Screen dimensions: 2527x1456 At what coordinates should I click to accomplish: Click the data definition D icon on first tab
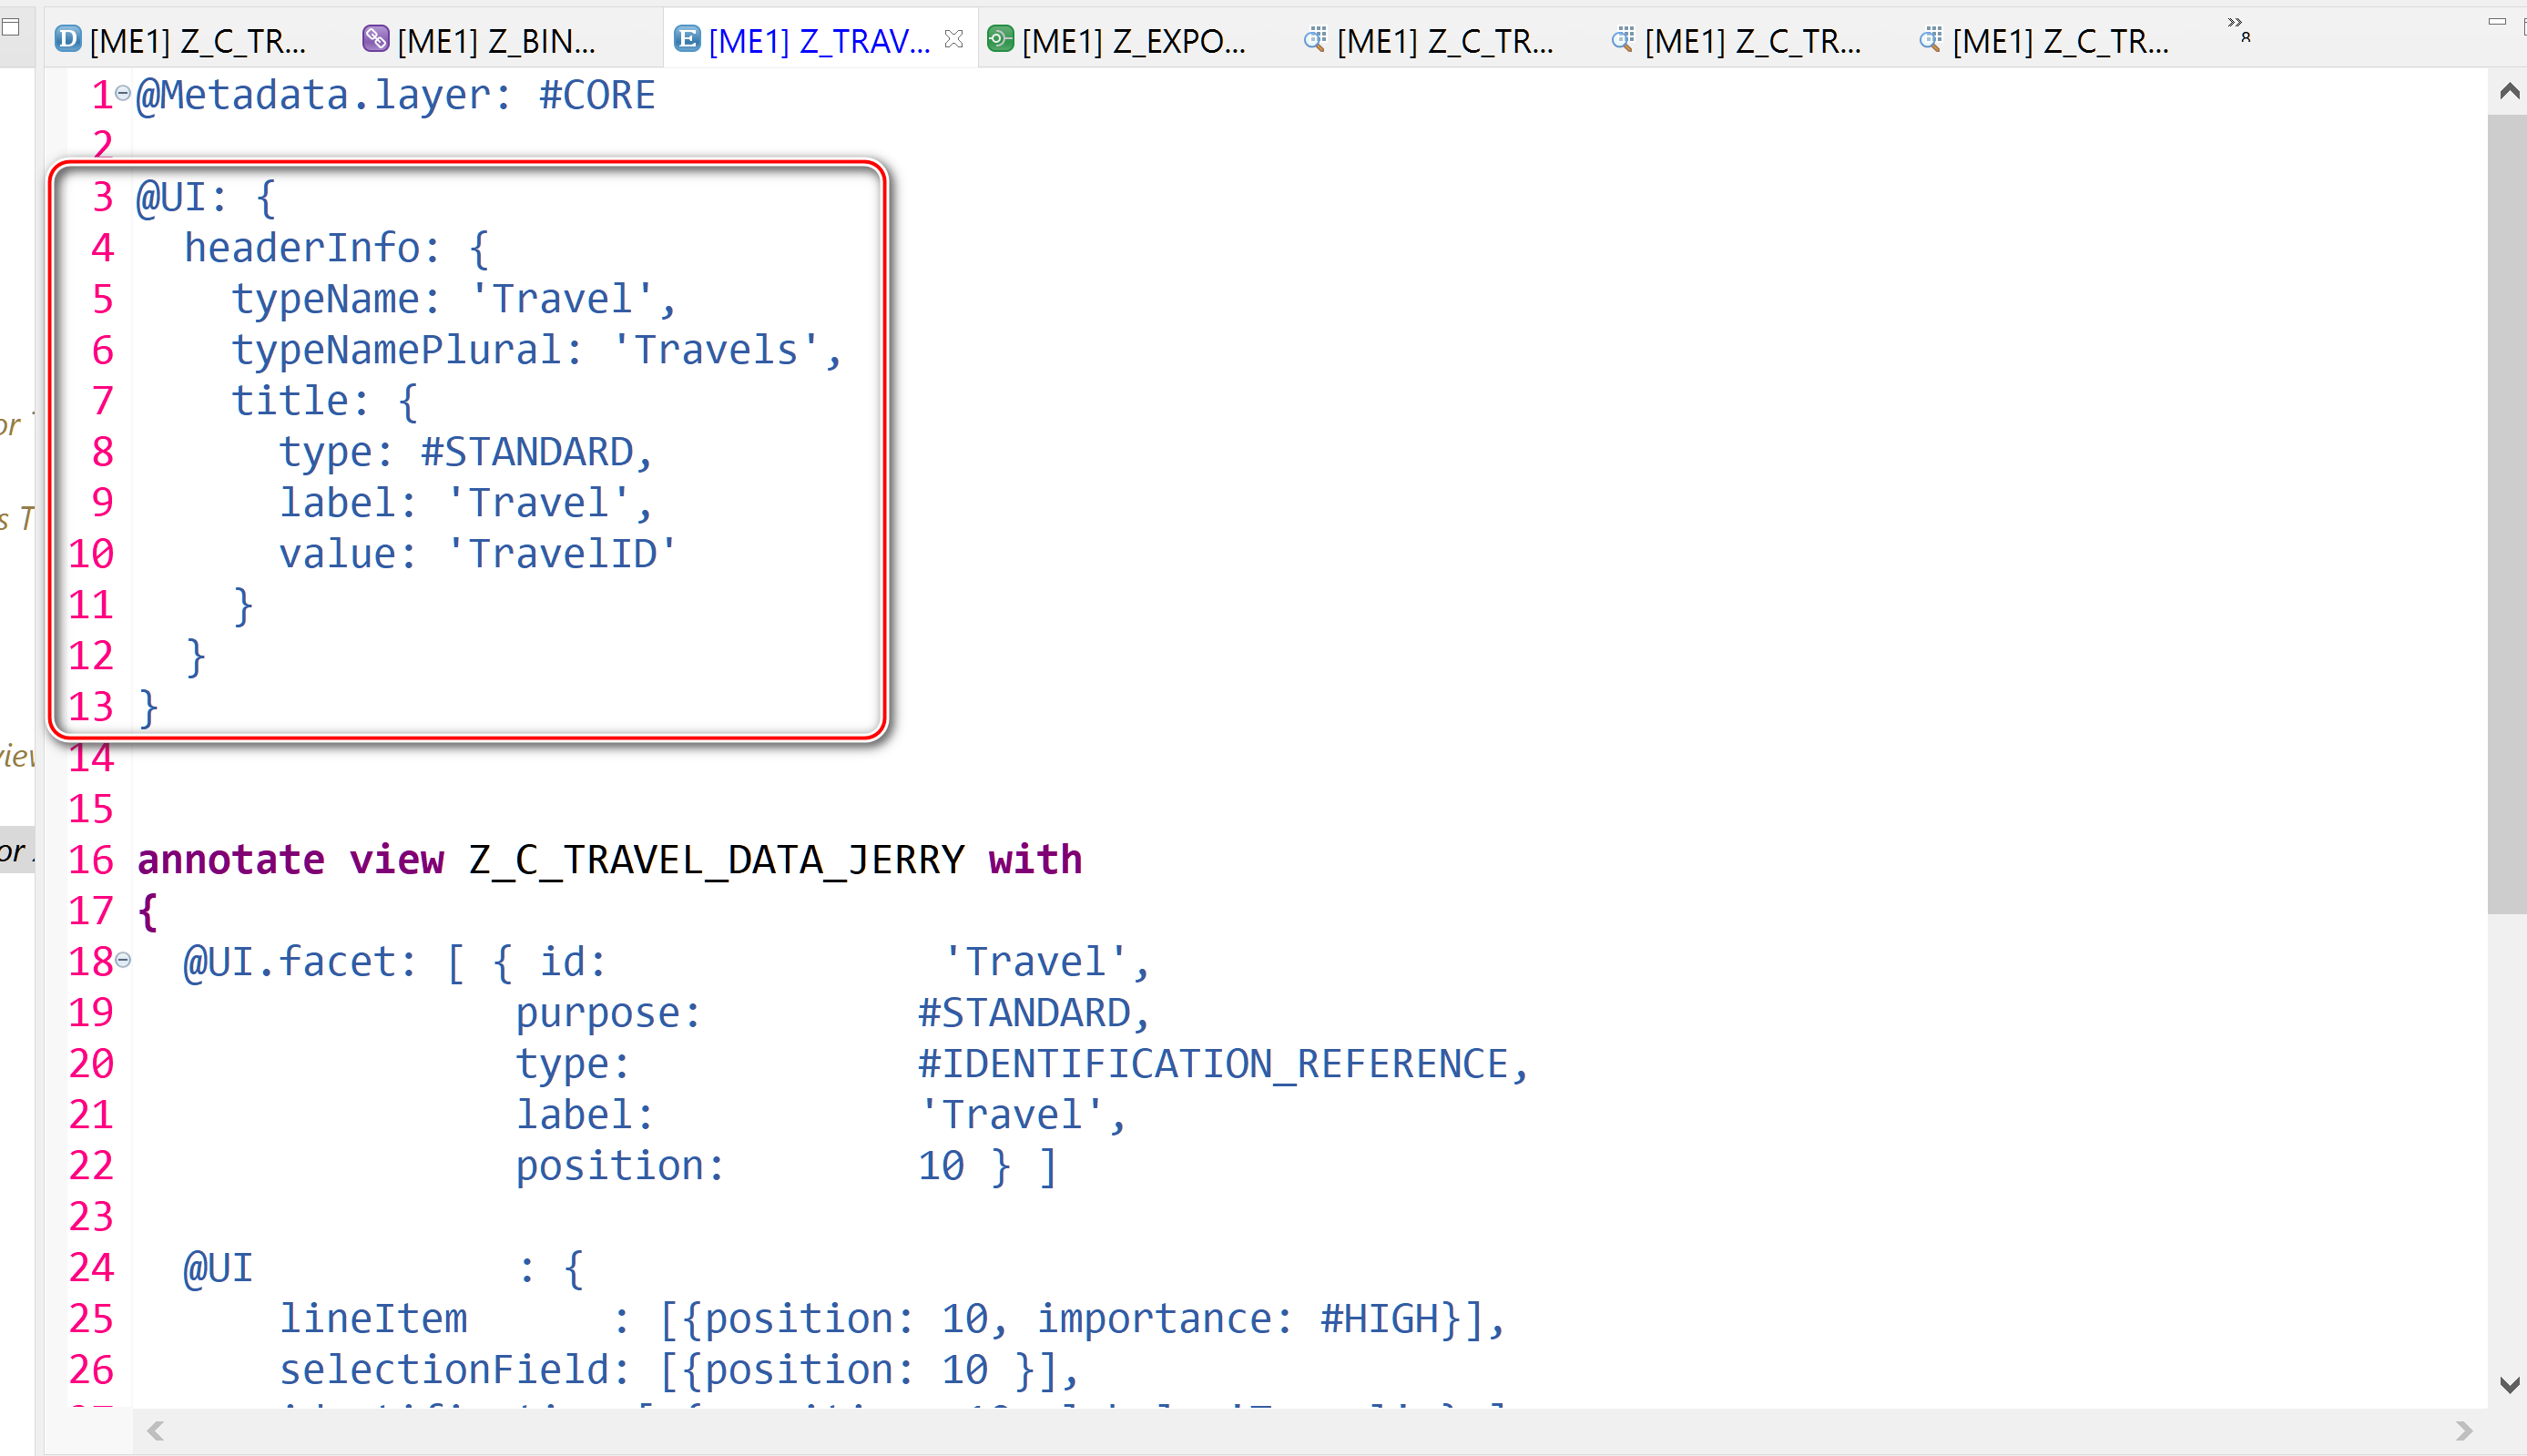68,39
